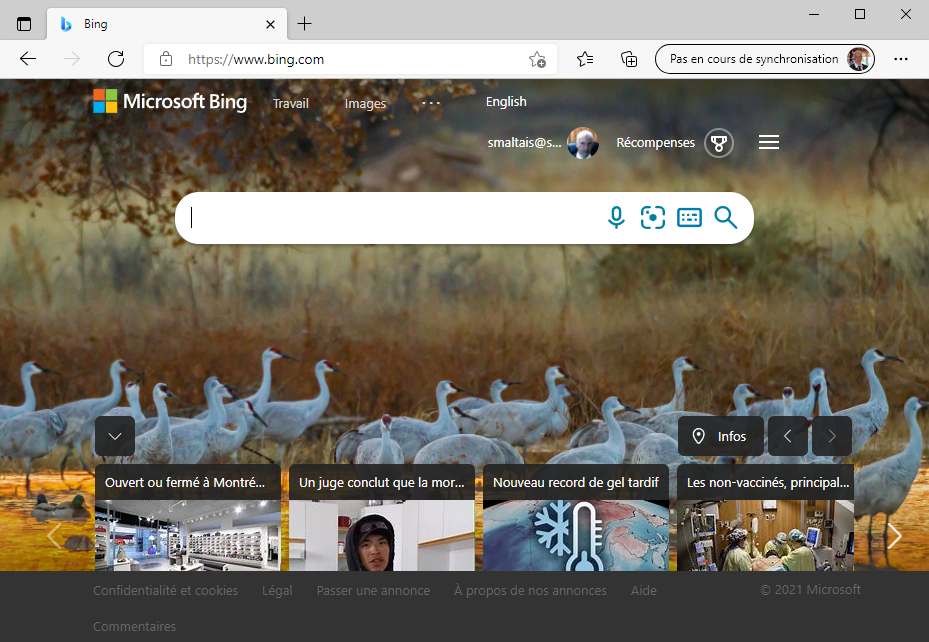Open visual search camera icon
Image resolution: width=929 pixels, height=642 pixels.
(x=653, y=217)
